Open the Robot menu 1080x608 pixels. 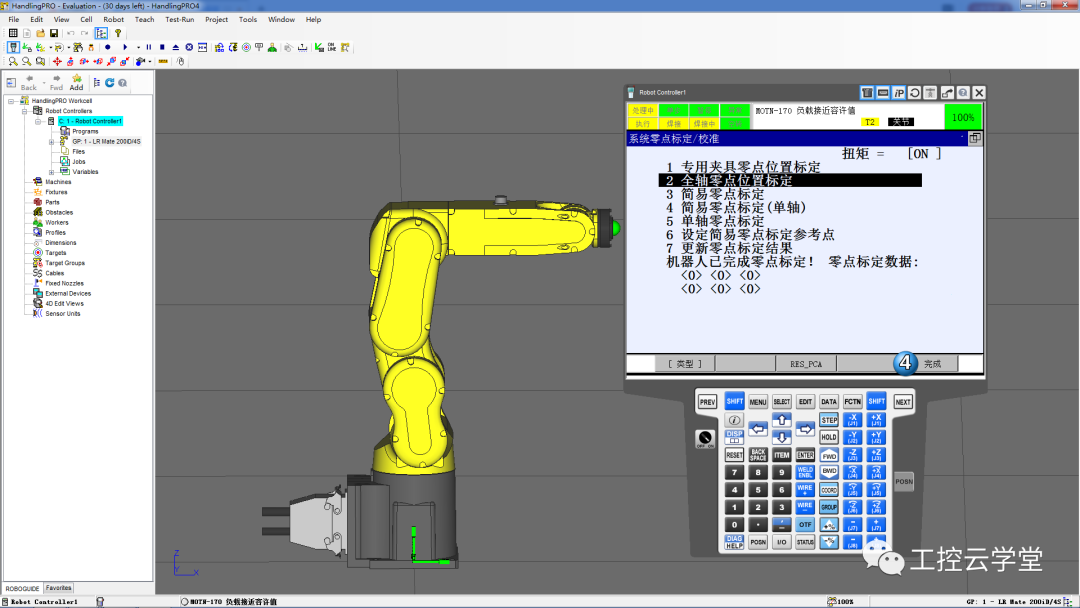(x=114, y=19)
